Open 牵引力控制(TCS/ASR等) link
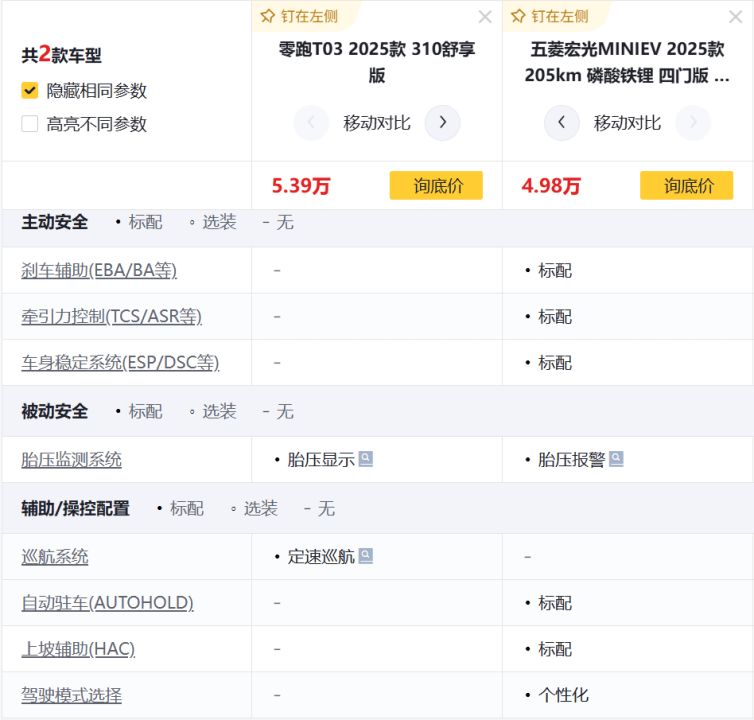This screenshot has width=754, height=720. (x=112, y=316)
